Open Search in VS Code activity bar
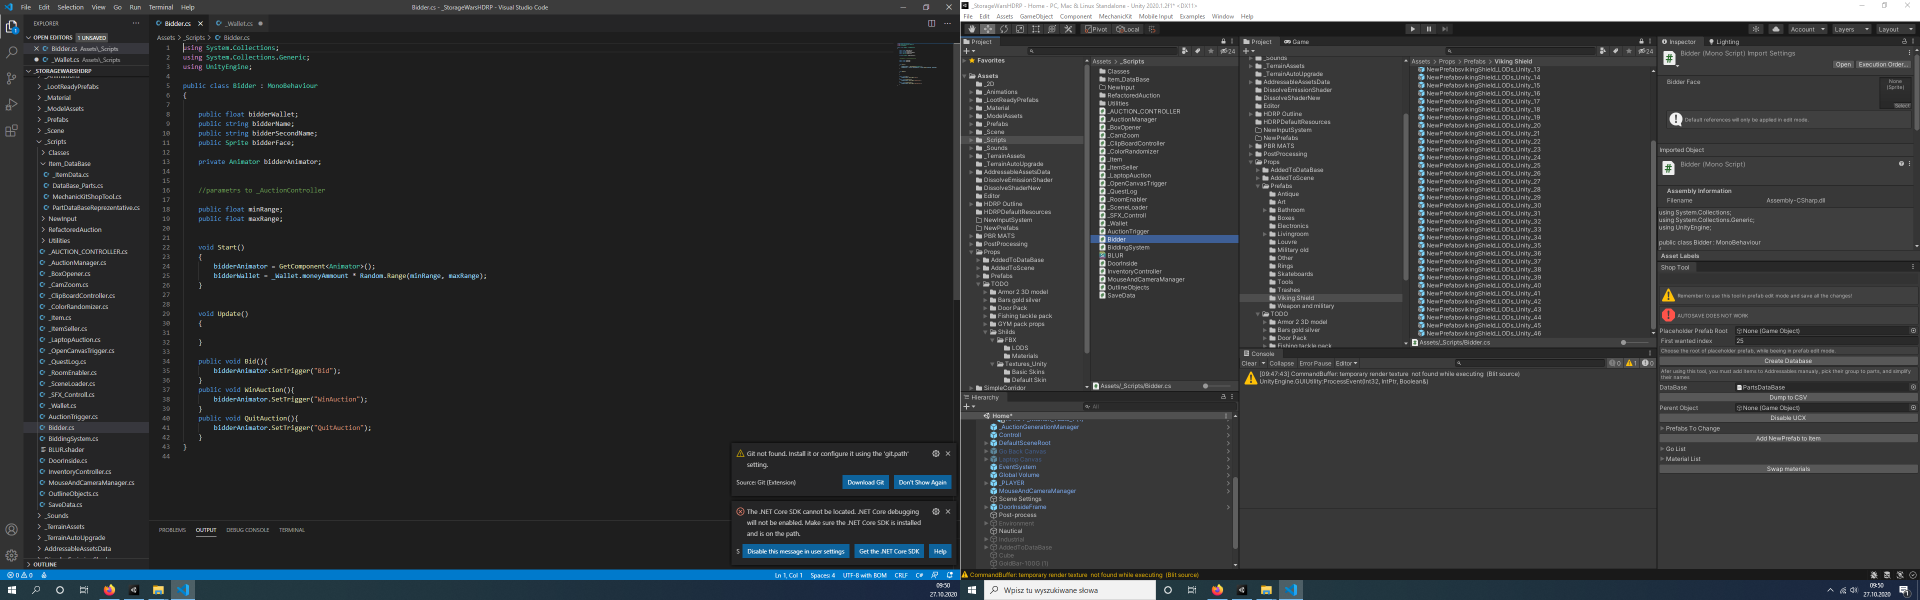This screenshot has height=600, width=1920. [12, 52]
